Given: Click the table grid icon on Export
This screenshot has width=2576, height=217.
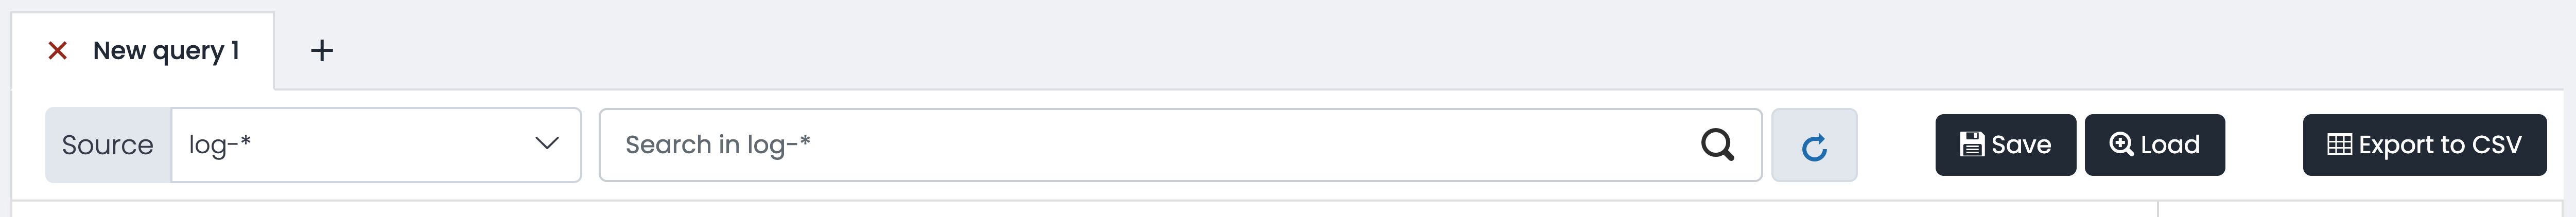Looking at the screenshot, I should (2339, 145).
